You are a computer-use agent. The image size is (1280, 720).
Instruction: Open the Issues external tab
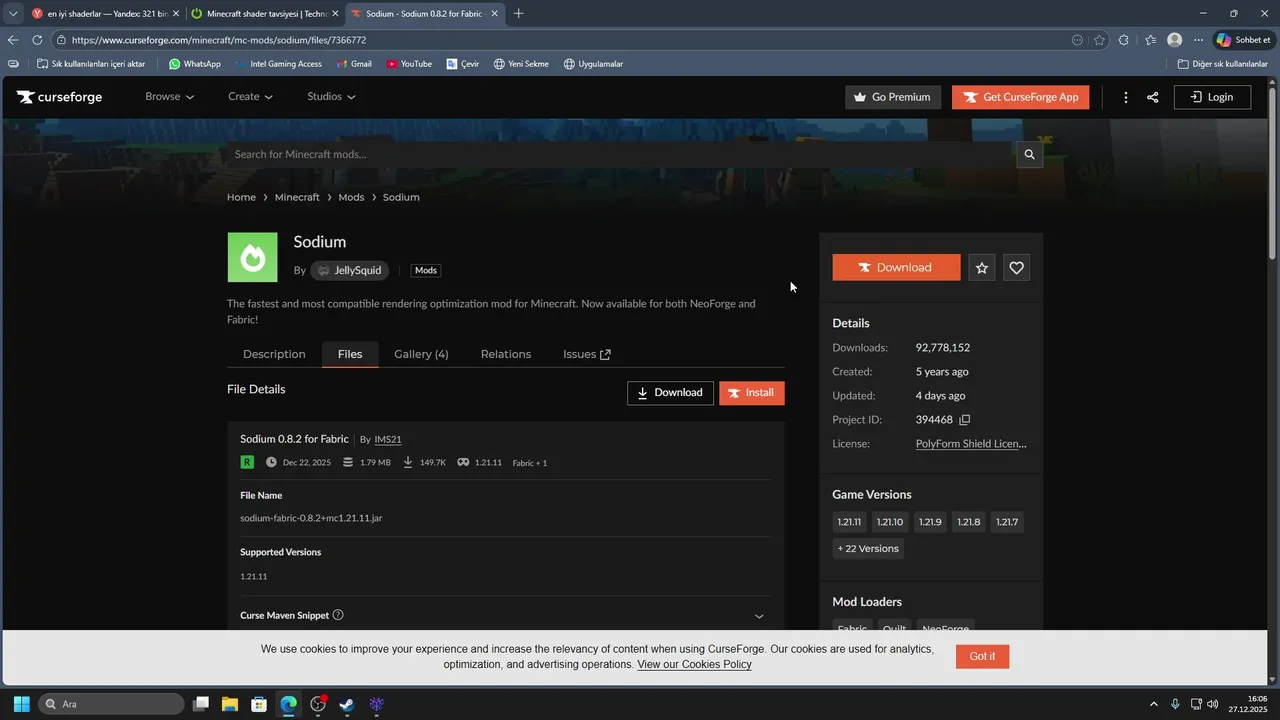(586, 354)
